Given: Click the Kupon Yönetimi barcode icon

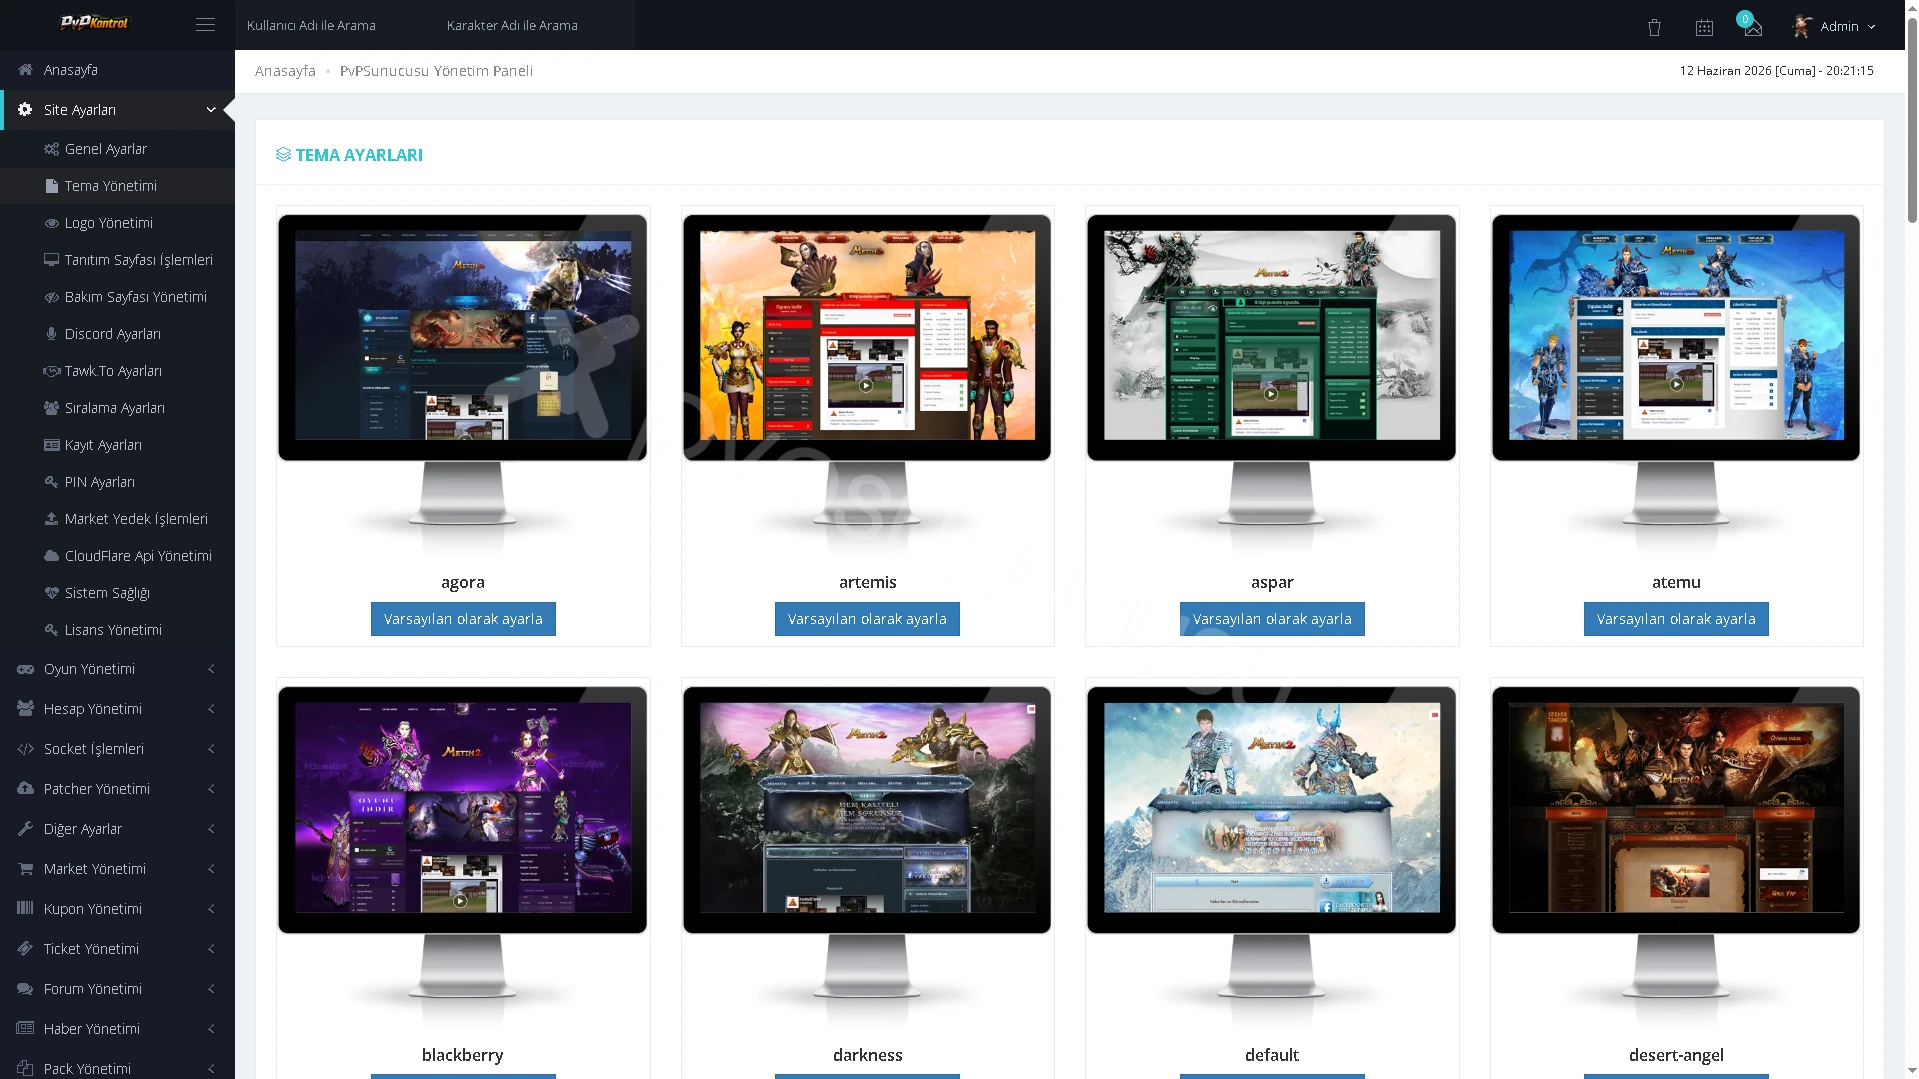Looking at the screenshot, I should [25, 909].
